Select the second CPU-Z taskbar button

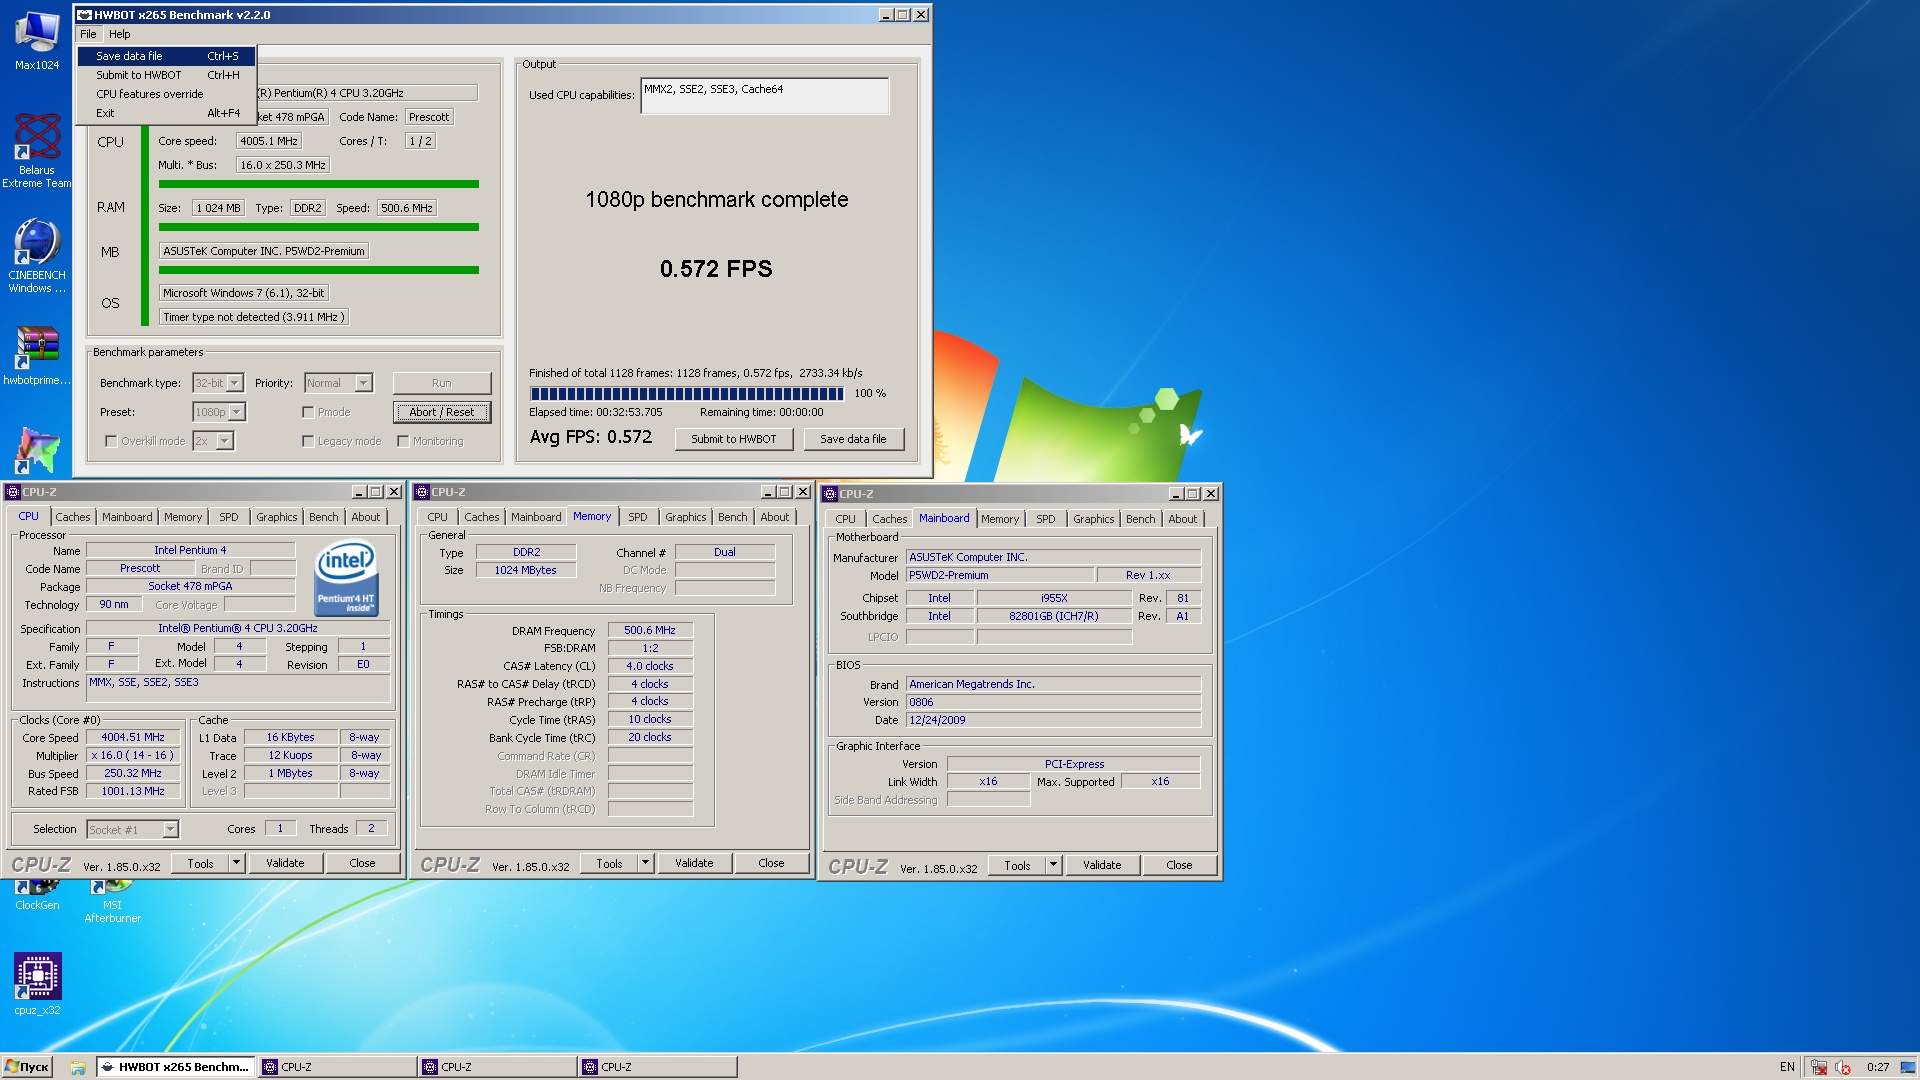(x=497, y=1067)
